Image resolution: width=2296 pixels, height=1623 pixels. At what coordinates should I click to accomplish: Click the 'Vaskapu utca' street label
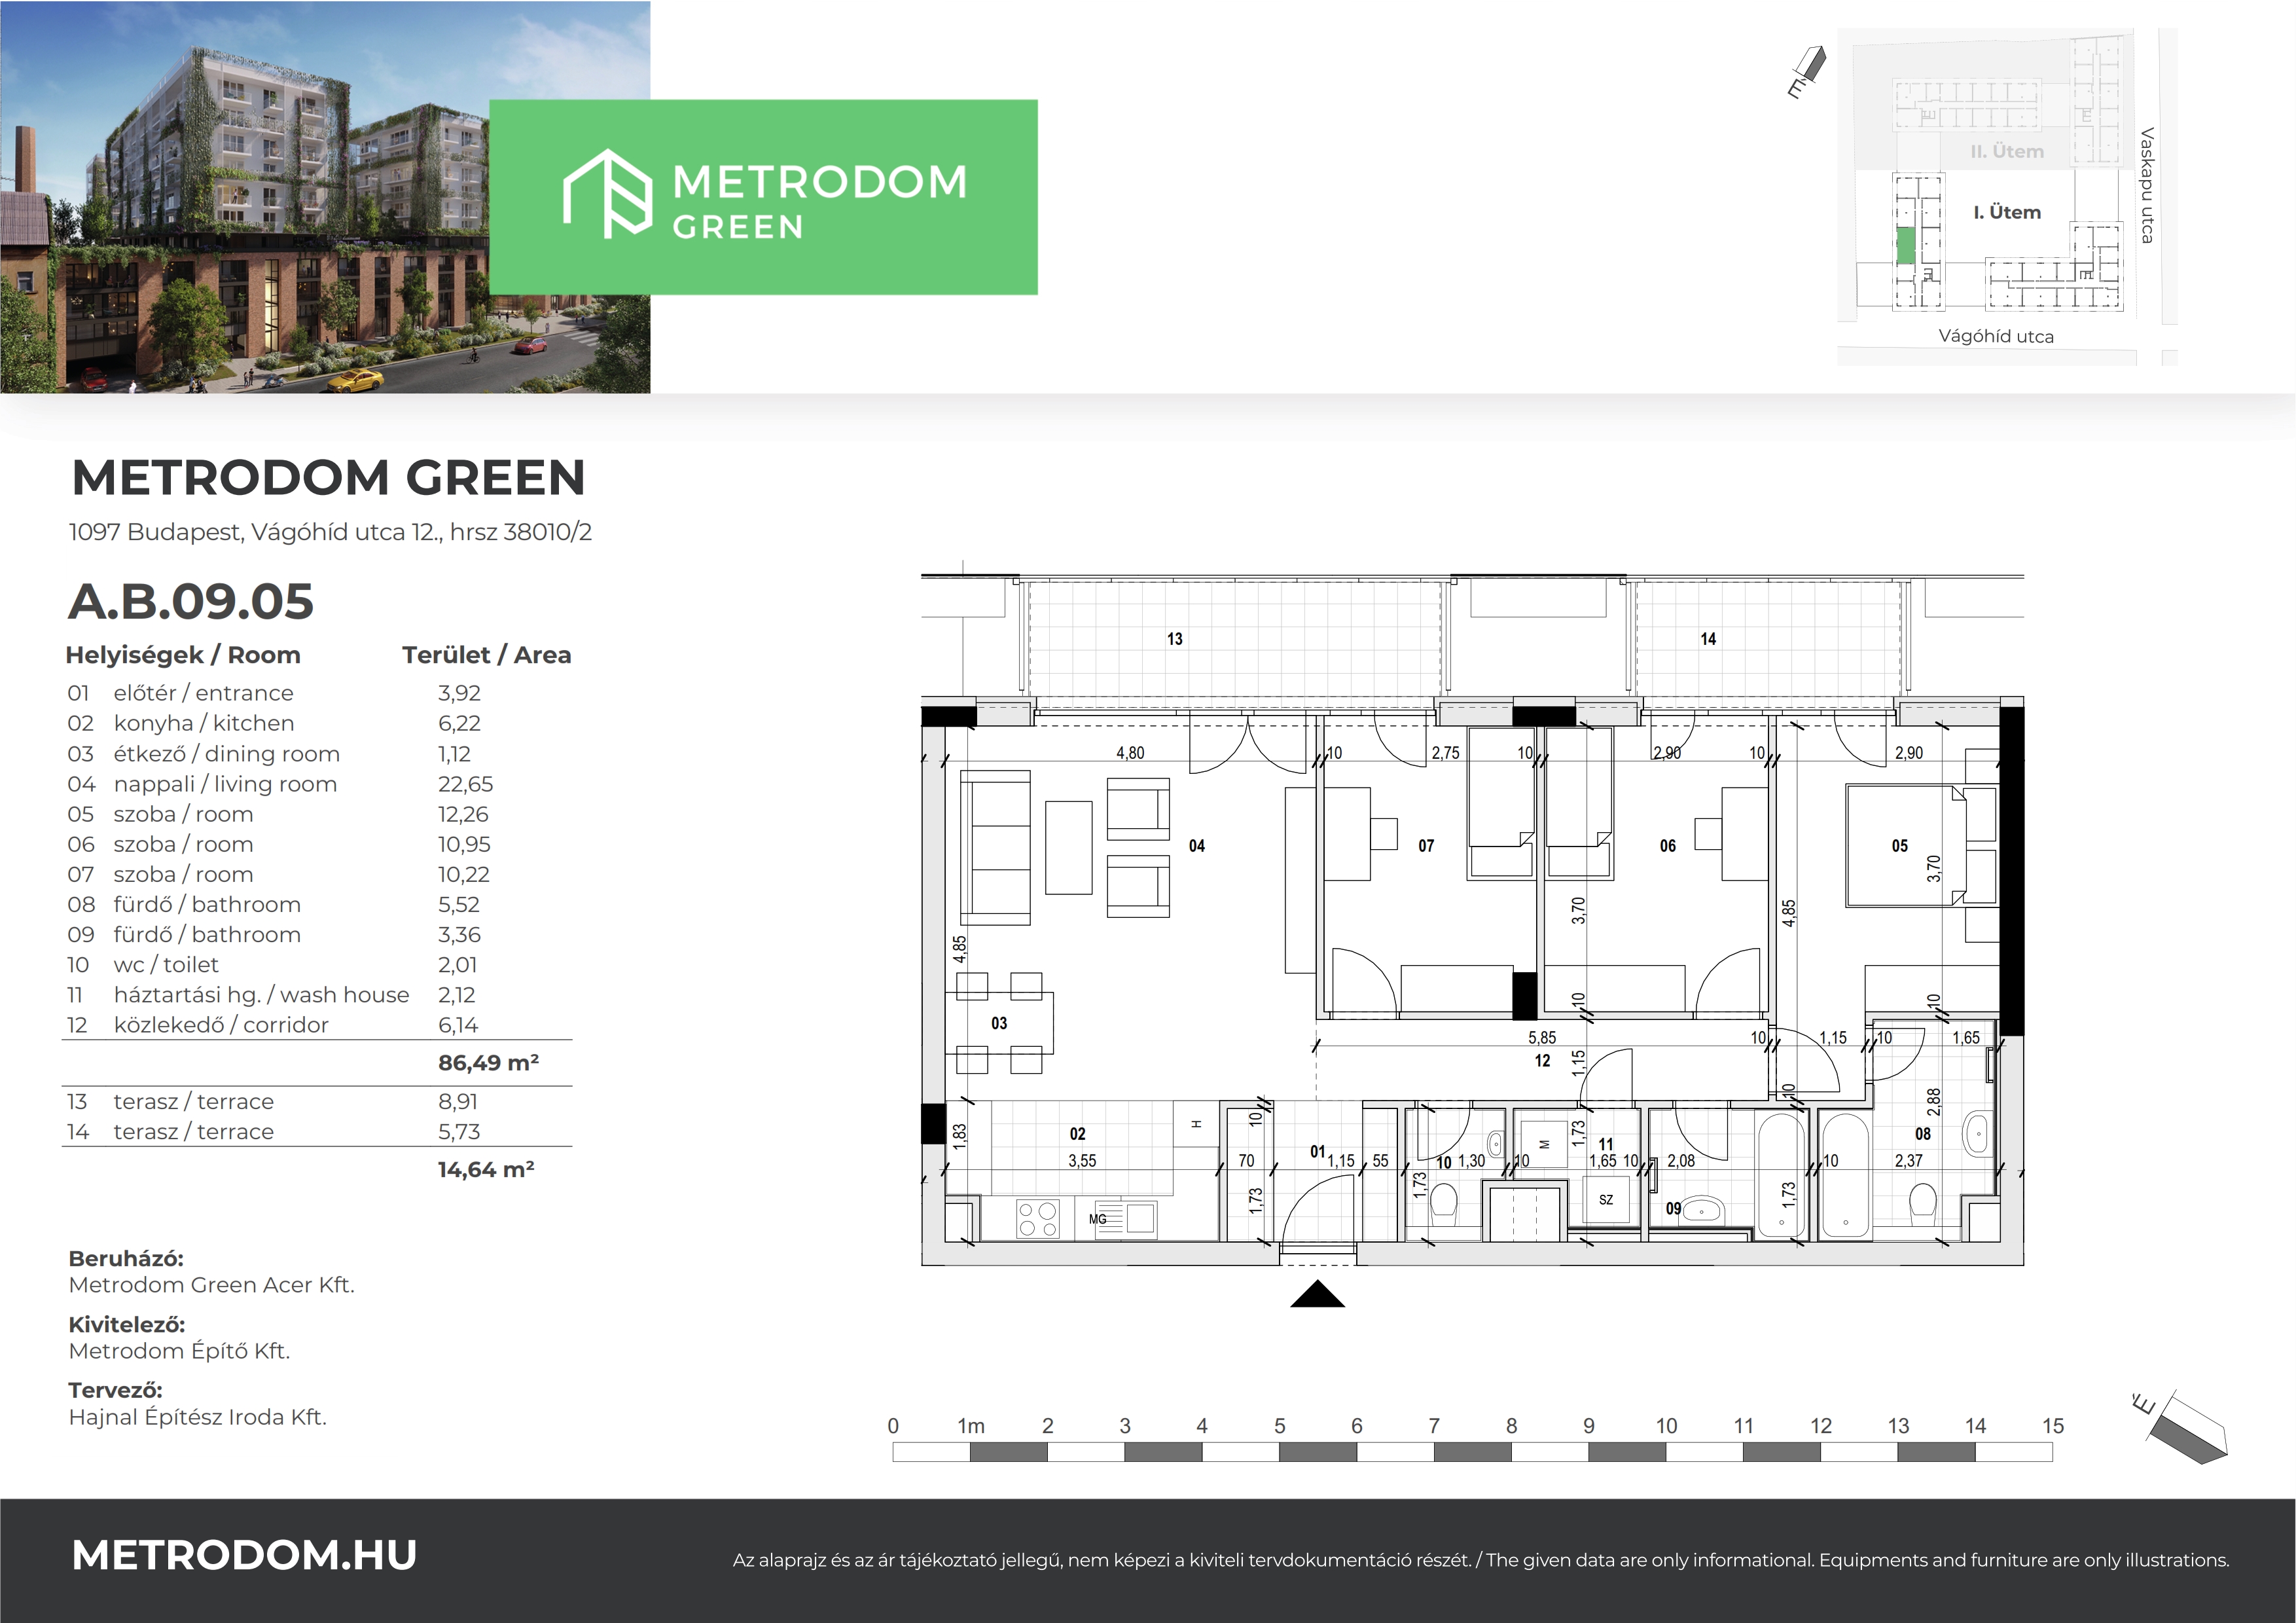(2146, 185)
